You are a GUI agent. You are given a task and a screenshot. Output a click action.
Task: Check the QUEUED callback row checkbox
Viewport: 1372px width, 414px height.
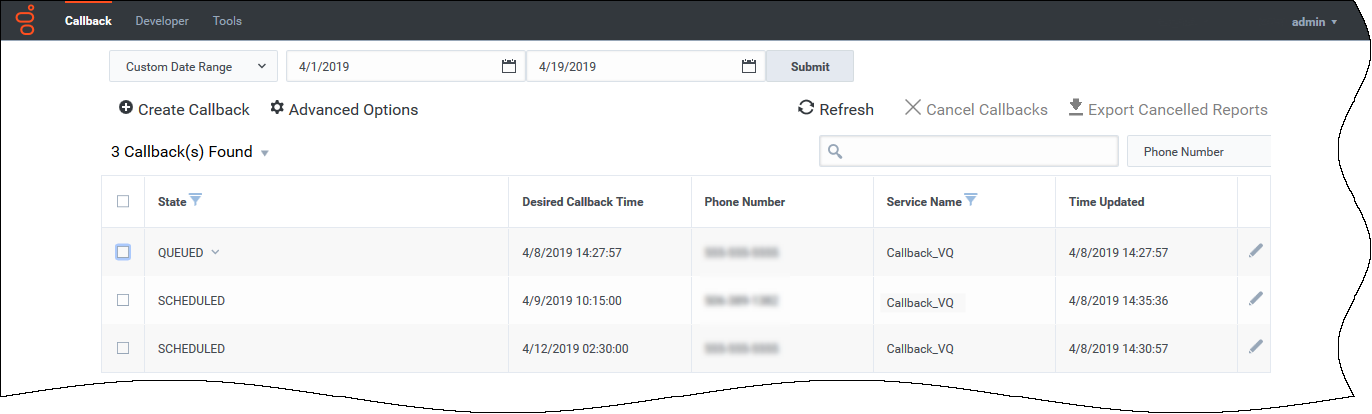[x=123, y=252]
